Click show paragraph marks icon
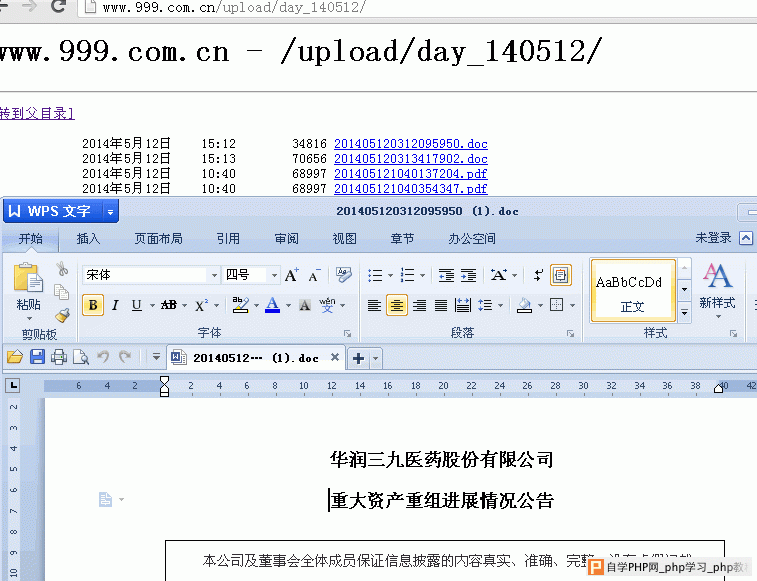Screen dimensions: 757x581 click(538, 275)
